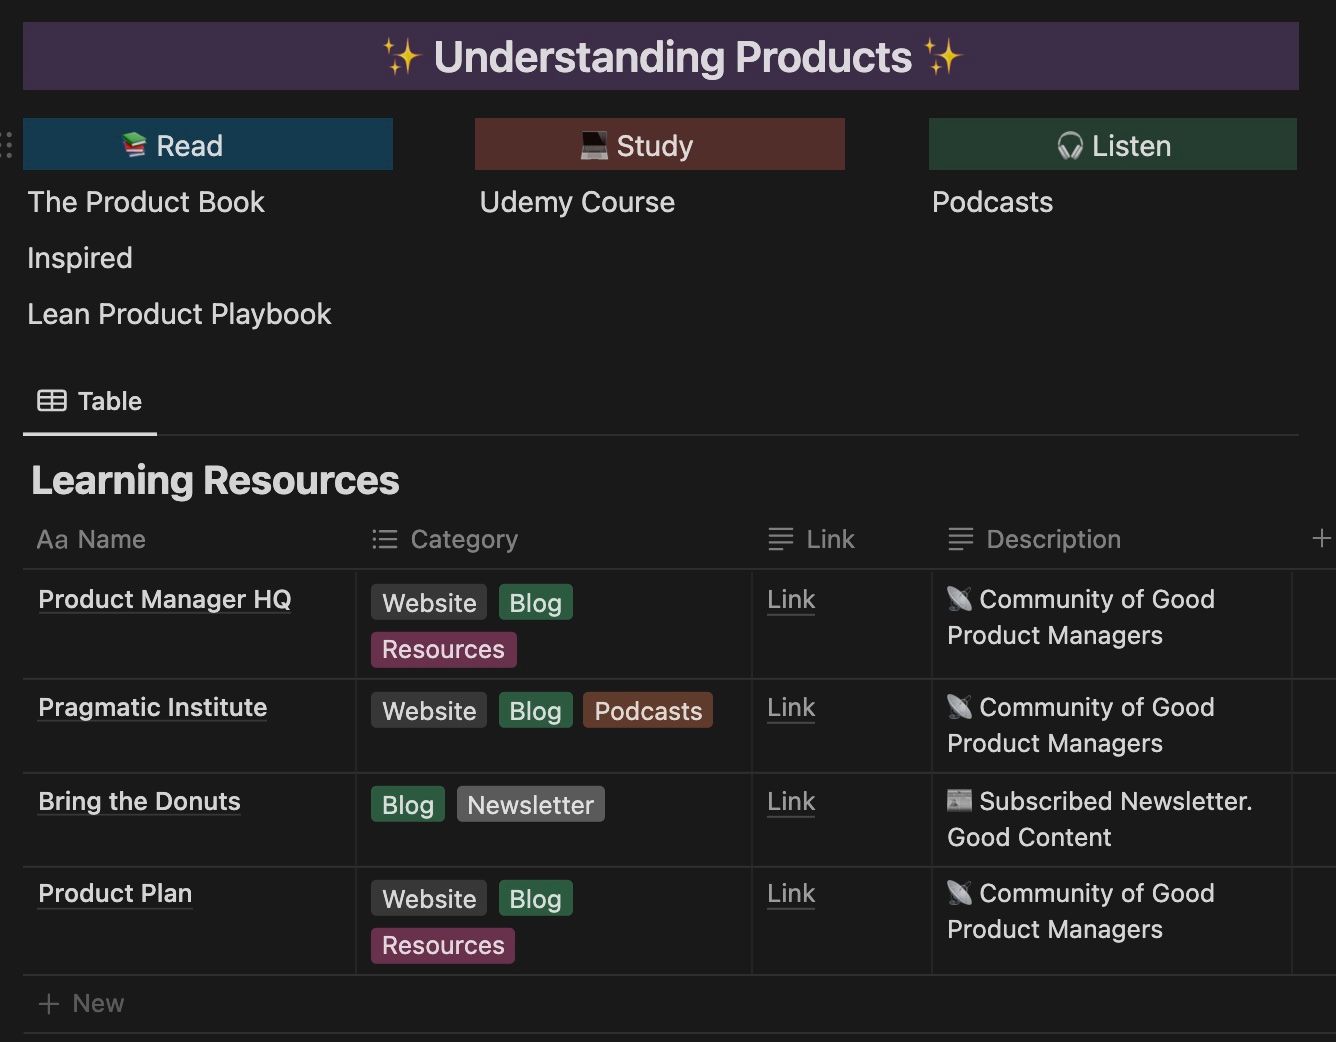Image resolution: width=1336 pixels, height=1042 pixels.
Task: Click the plus icon to add a column
Action: point(1320,539)
